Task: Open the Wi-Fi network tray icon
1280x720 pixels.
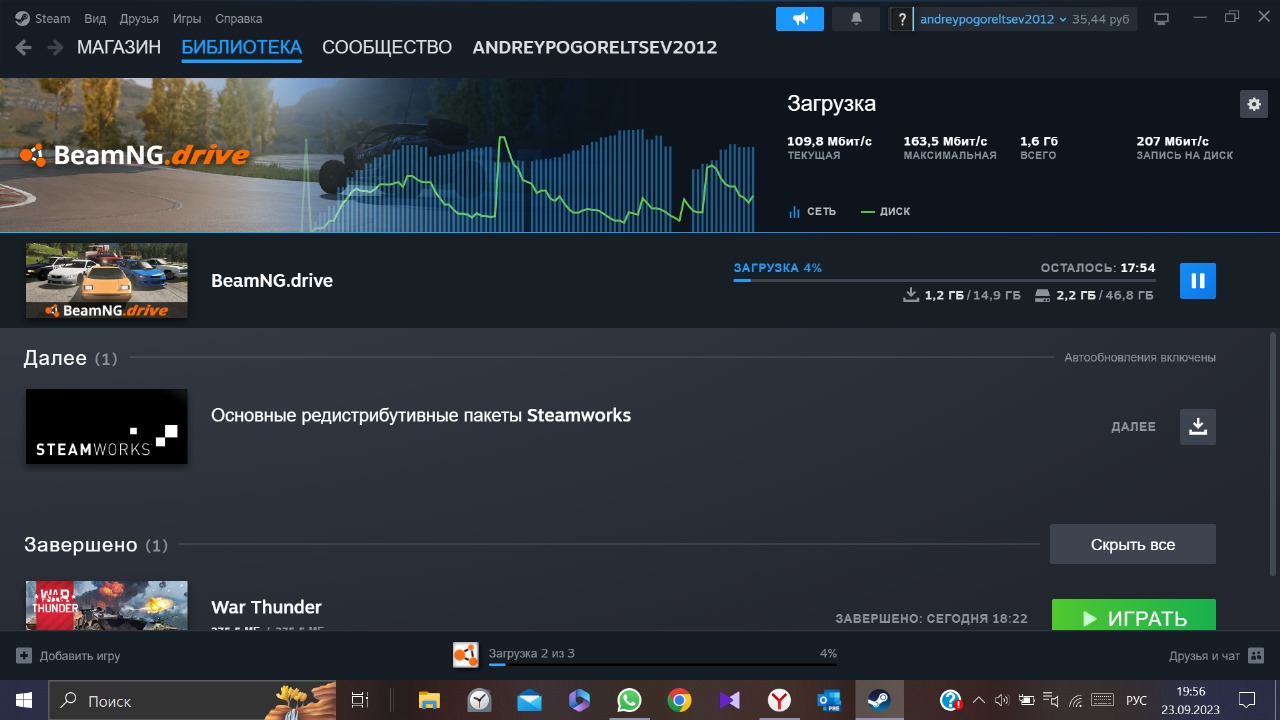Action: coord(1076,700)
